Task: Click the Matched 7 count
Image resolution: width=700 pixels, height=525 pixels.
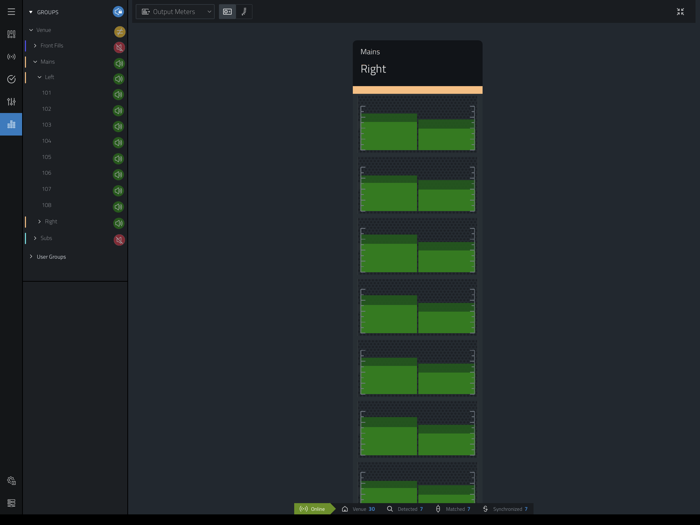Action: (x=468, y=509)
